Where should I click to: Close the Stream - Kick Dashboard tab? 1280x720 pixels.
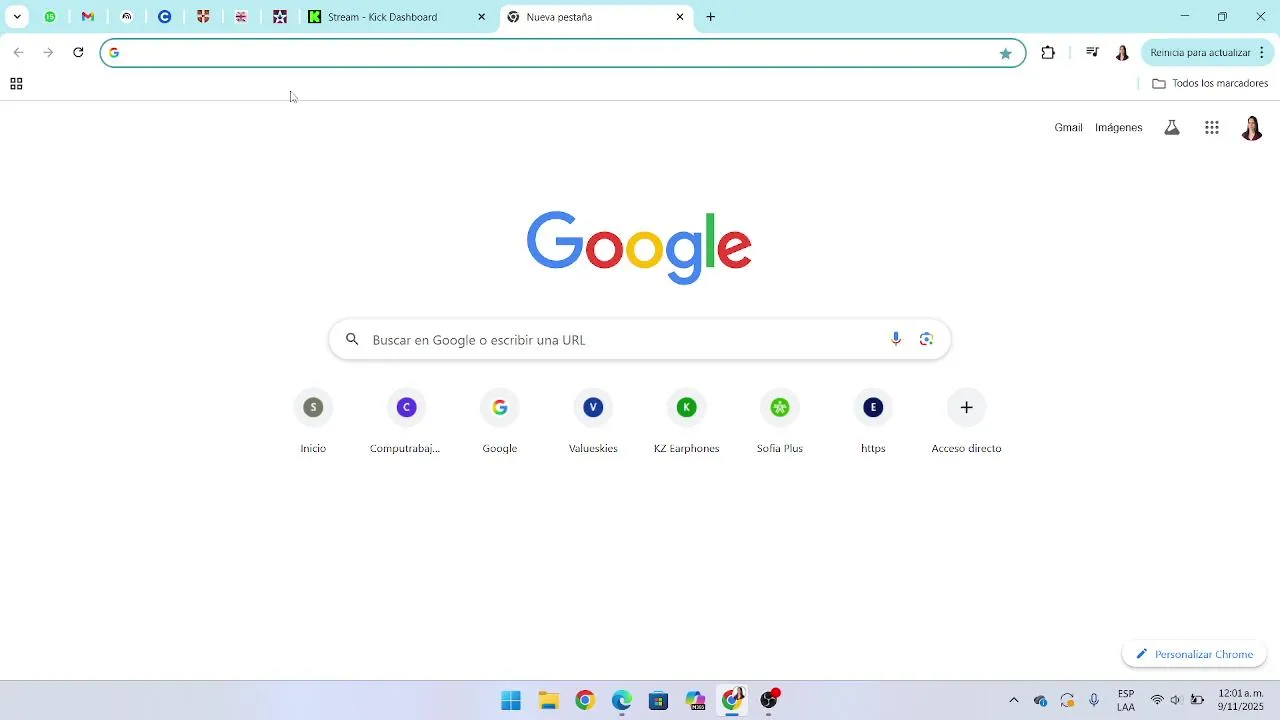point(481,17)
